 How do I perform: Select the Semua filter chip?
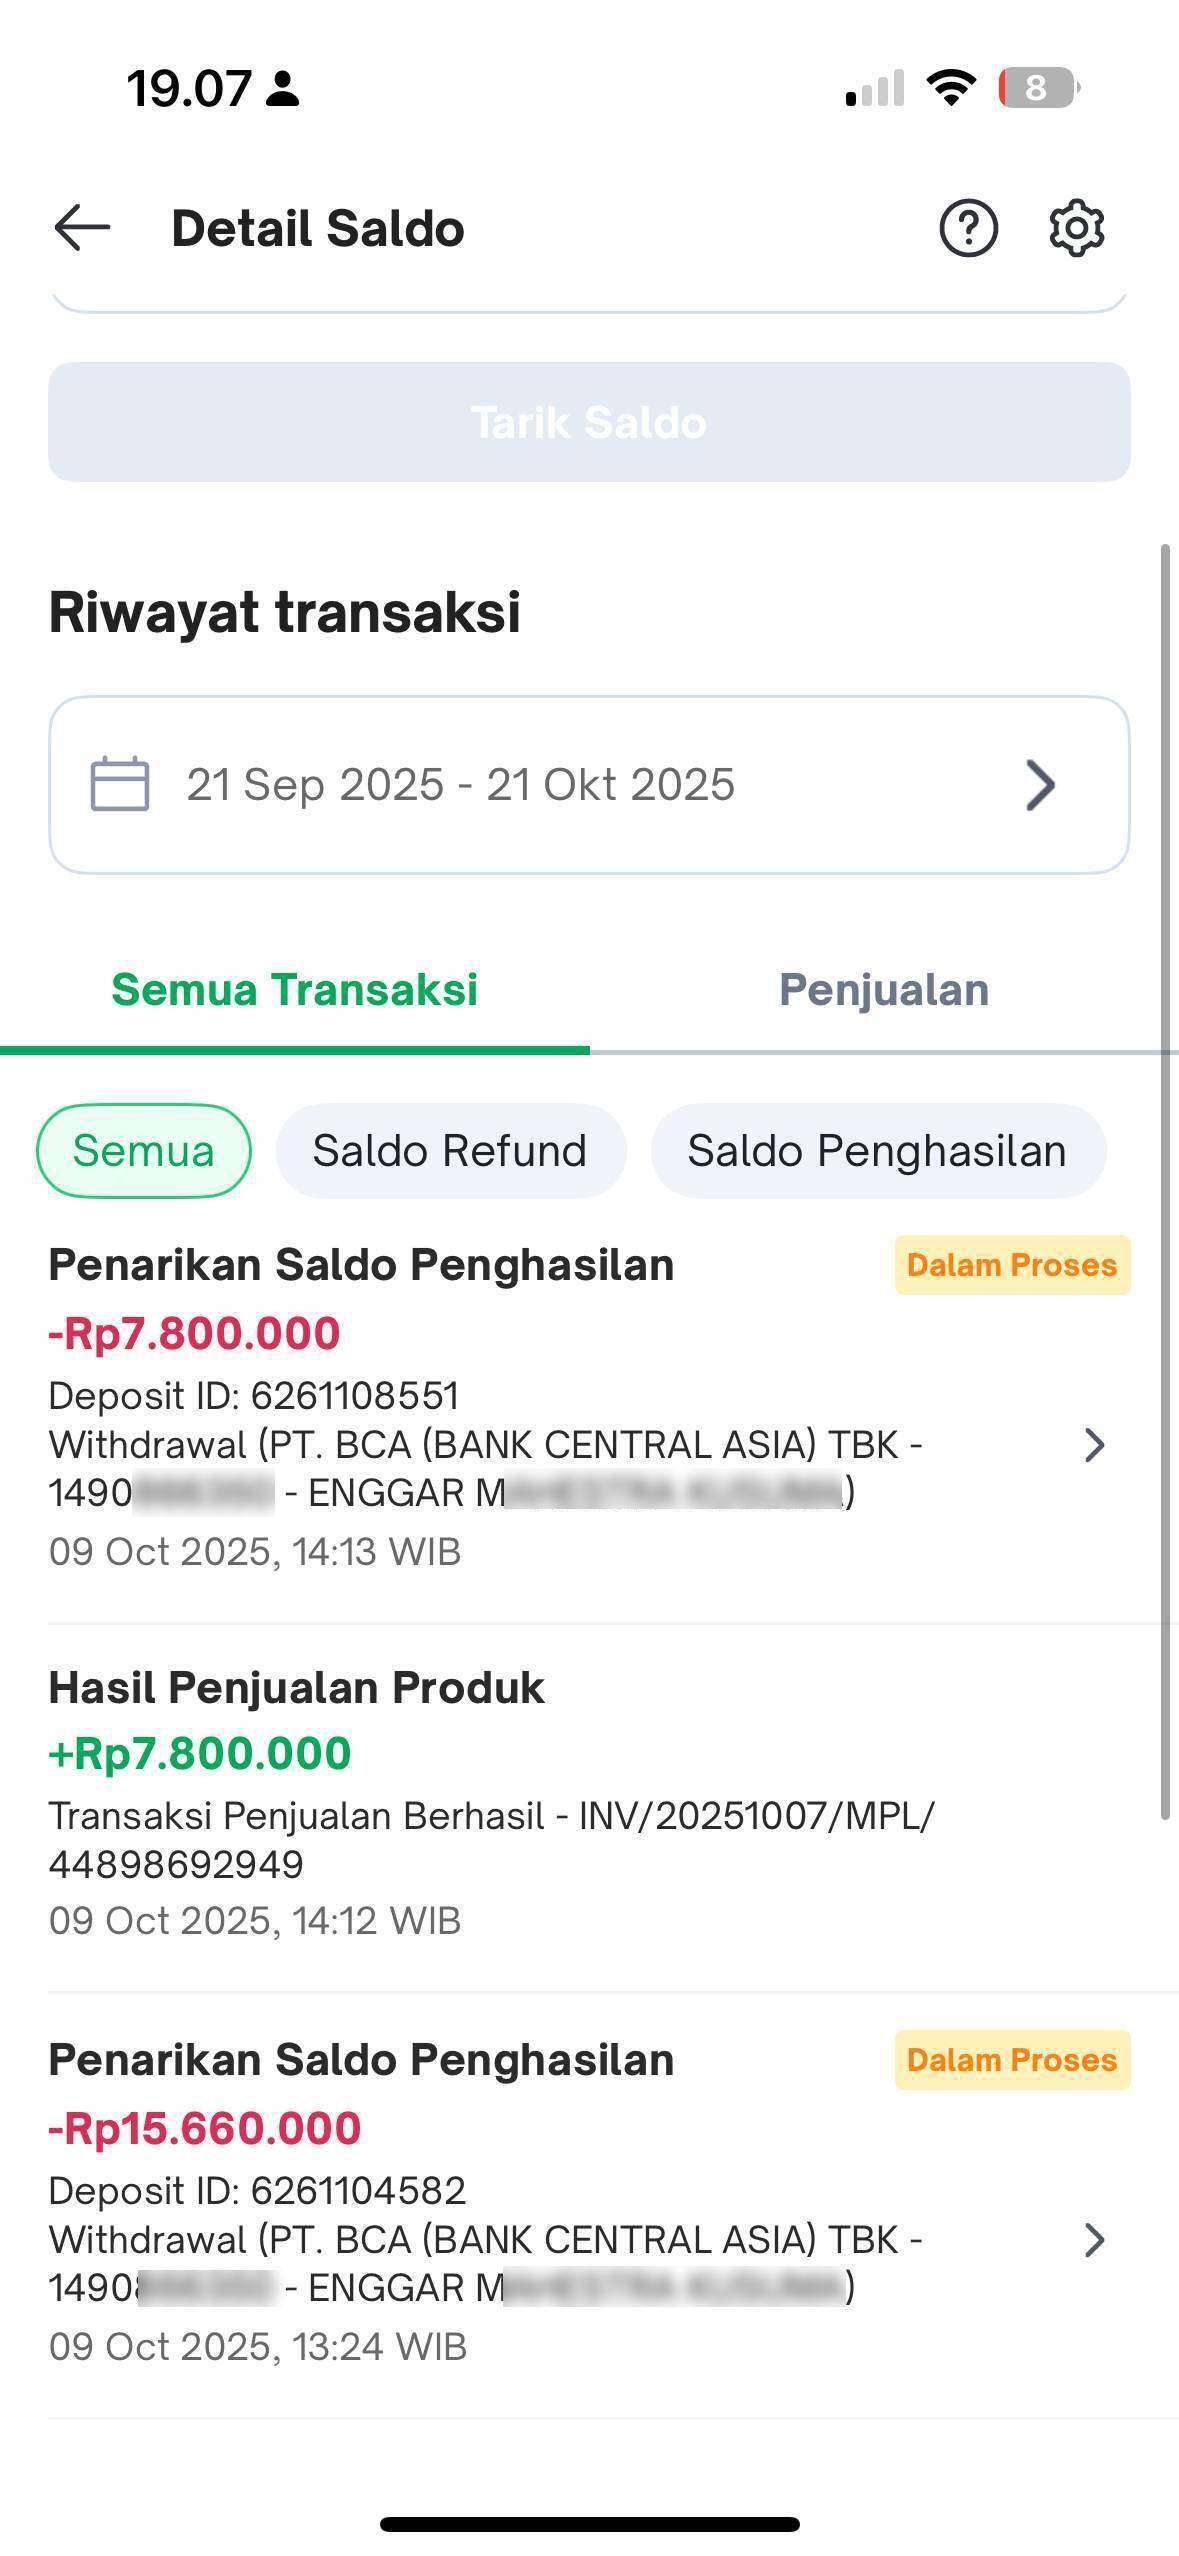pyautogui.click(x=143, y=1151)
